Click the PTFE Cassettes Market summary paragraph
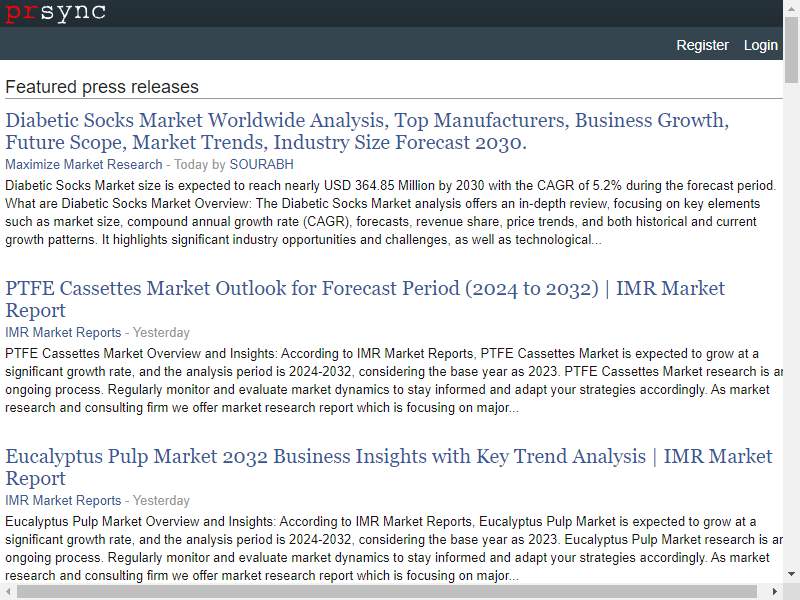Image resolution: width=800 pixels, height=600 pixels. 394,381
